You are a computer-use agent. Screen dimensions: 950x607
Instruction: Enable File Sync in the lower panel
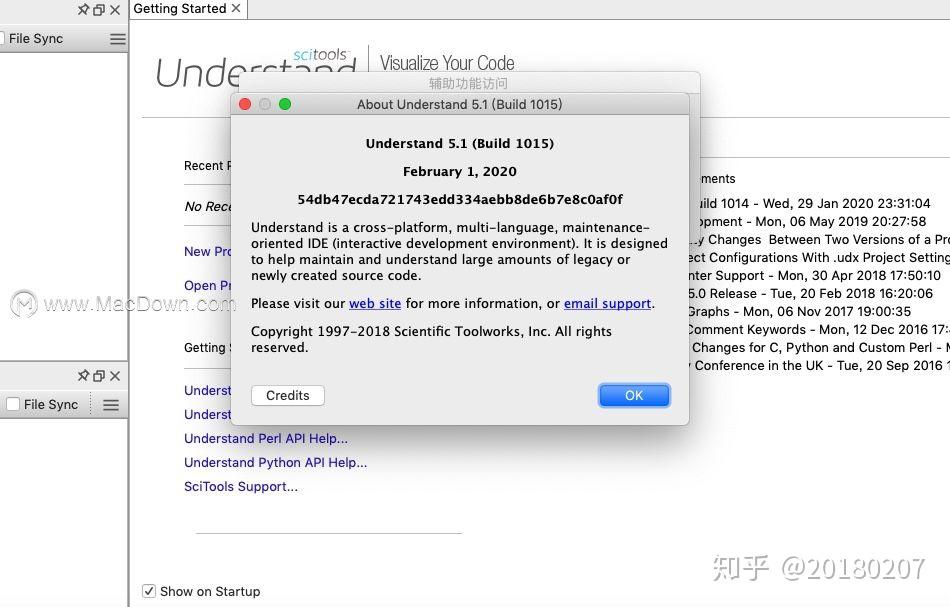(x=14, y=404)
